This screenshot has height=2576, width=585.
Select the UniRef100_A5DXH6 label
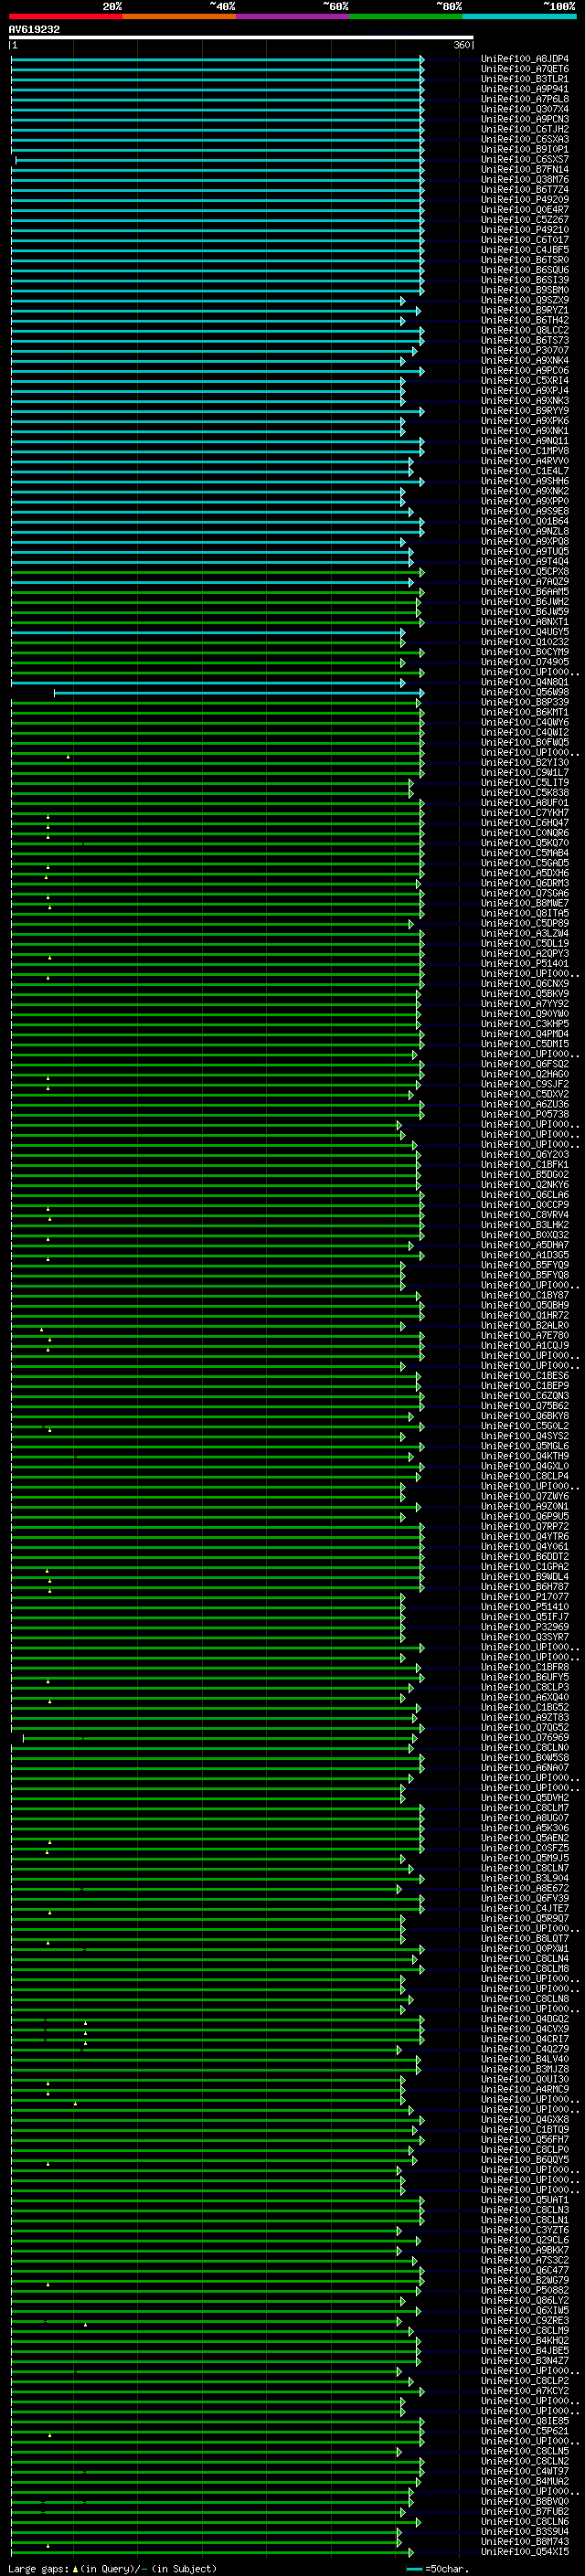point(525,873)
